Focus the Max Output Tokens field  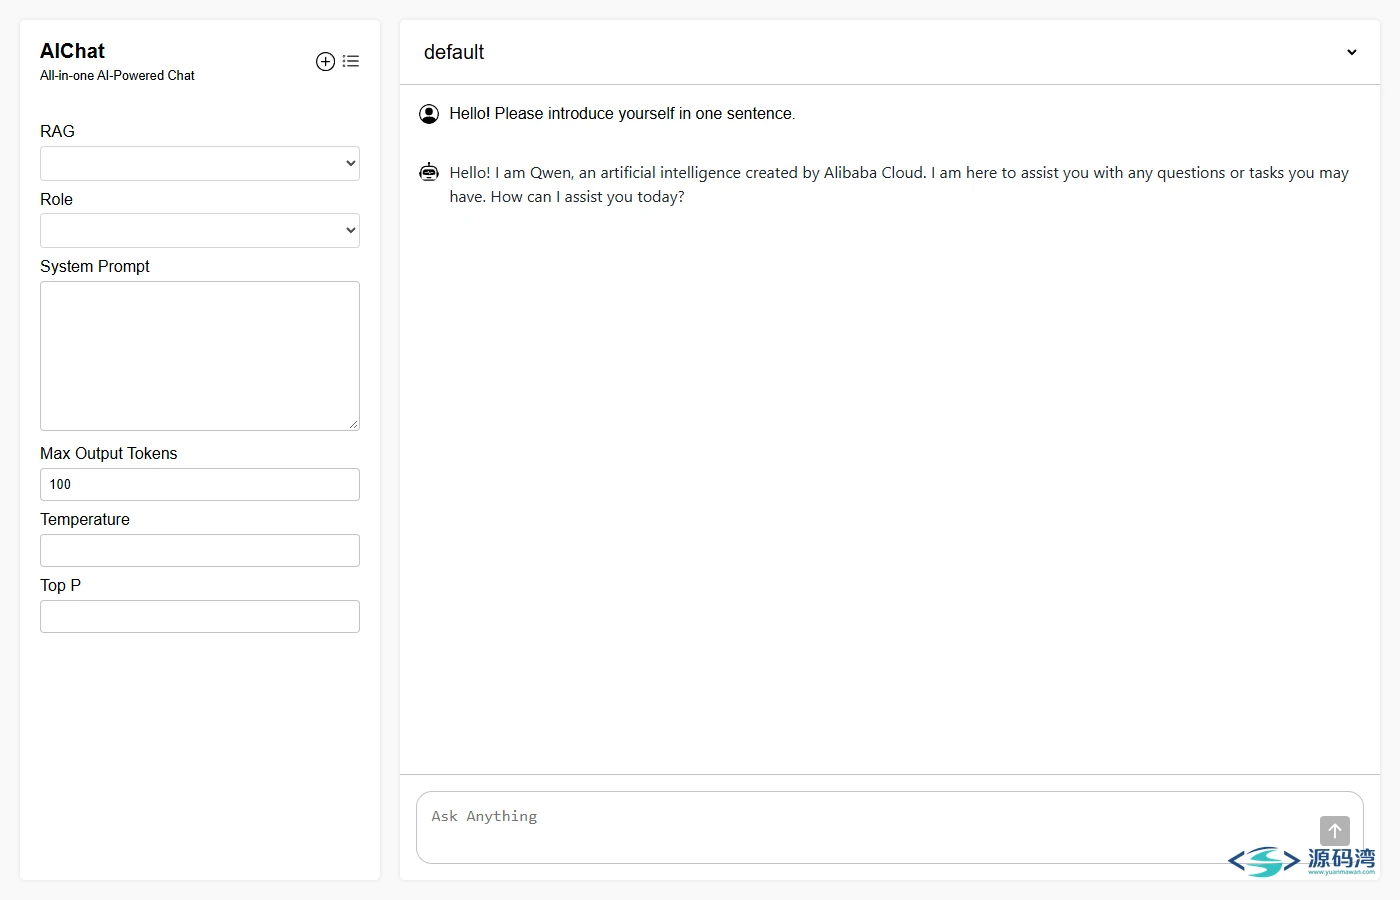click(200, 484)
